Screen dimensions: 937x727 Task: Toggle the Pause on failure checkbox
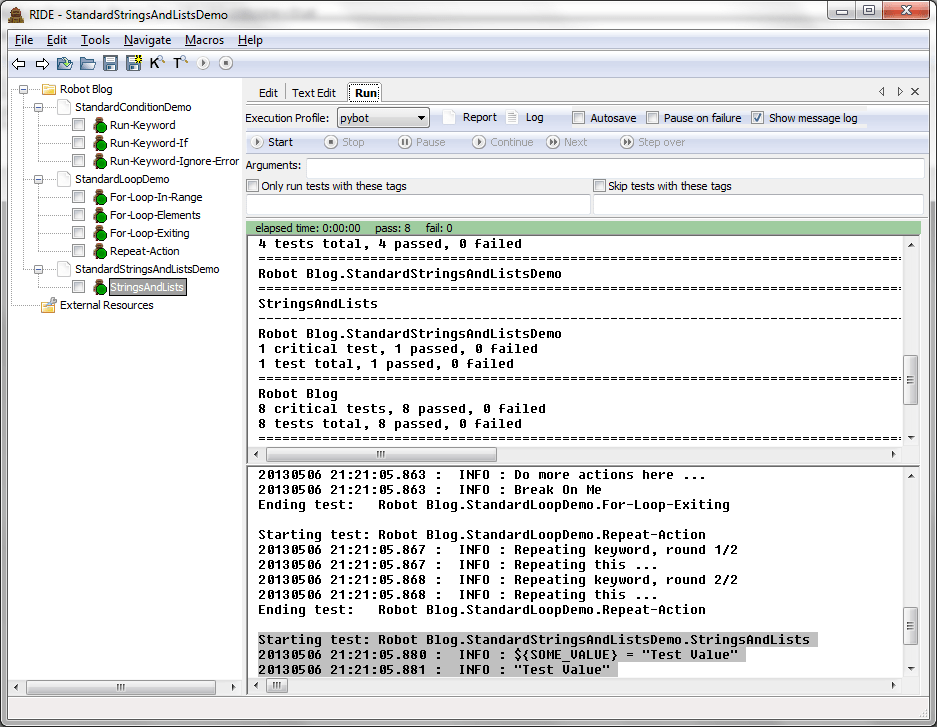pyautogui.click(x=653, y=118)
